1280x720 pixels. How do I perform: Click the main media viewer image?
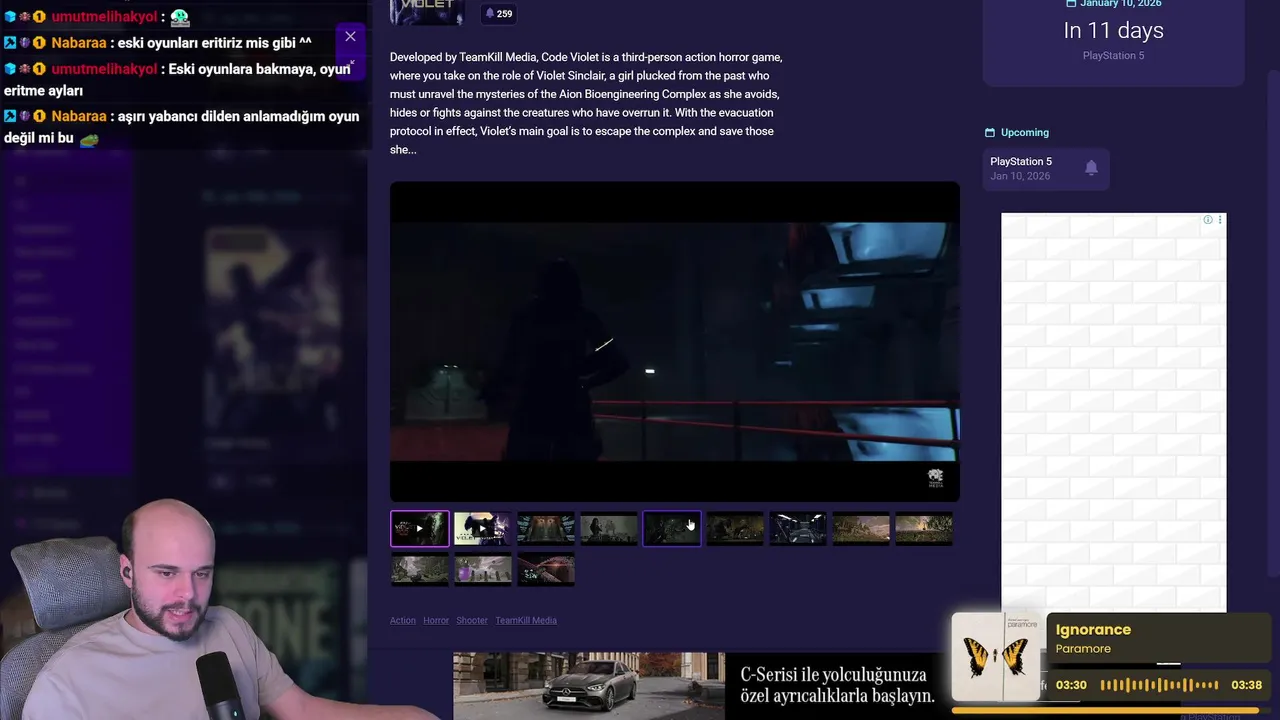675,341
